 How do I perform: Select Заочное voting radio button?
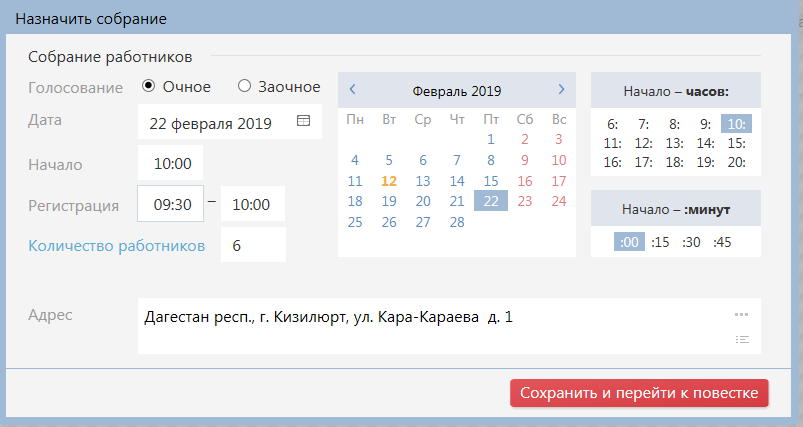pyautogui.click(x=244, y=86)
